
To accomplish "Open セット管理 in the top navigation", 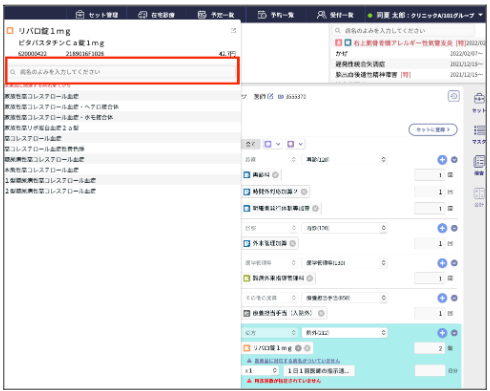I will pos(97,15).
